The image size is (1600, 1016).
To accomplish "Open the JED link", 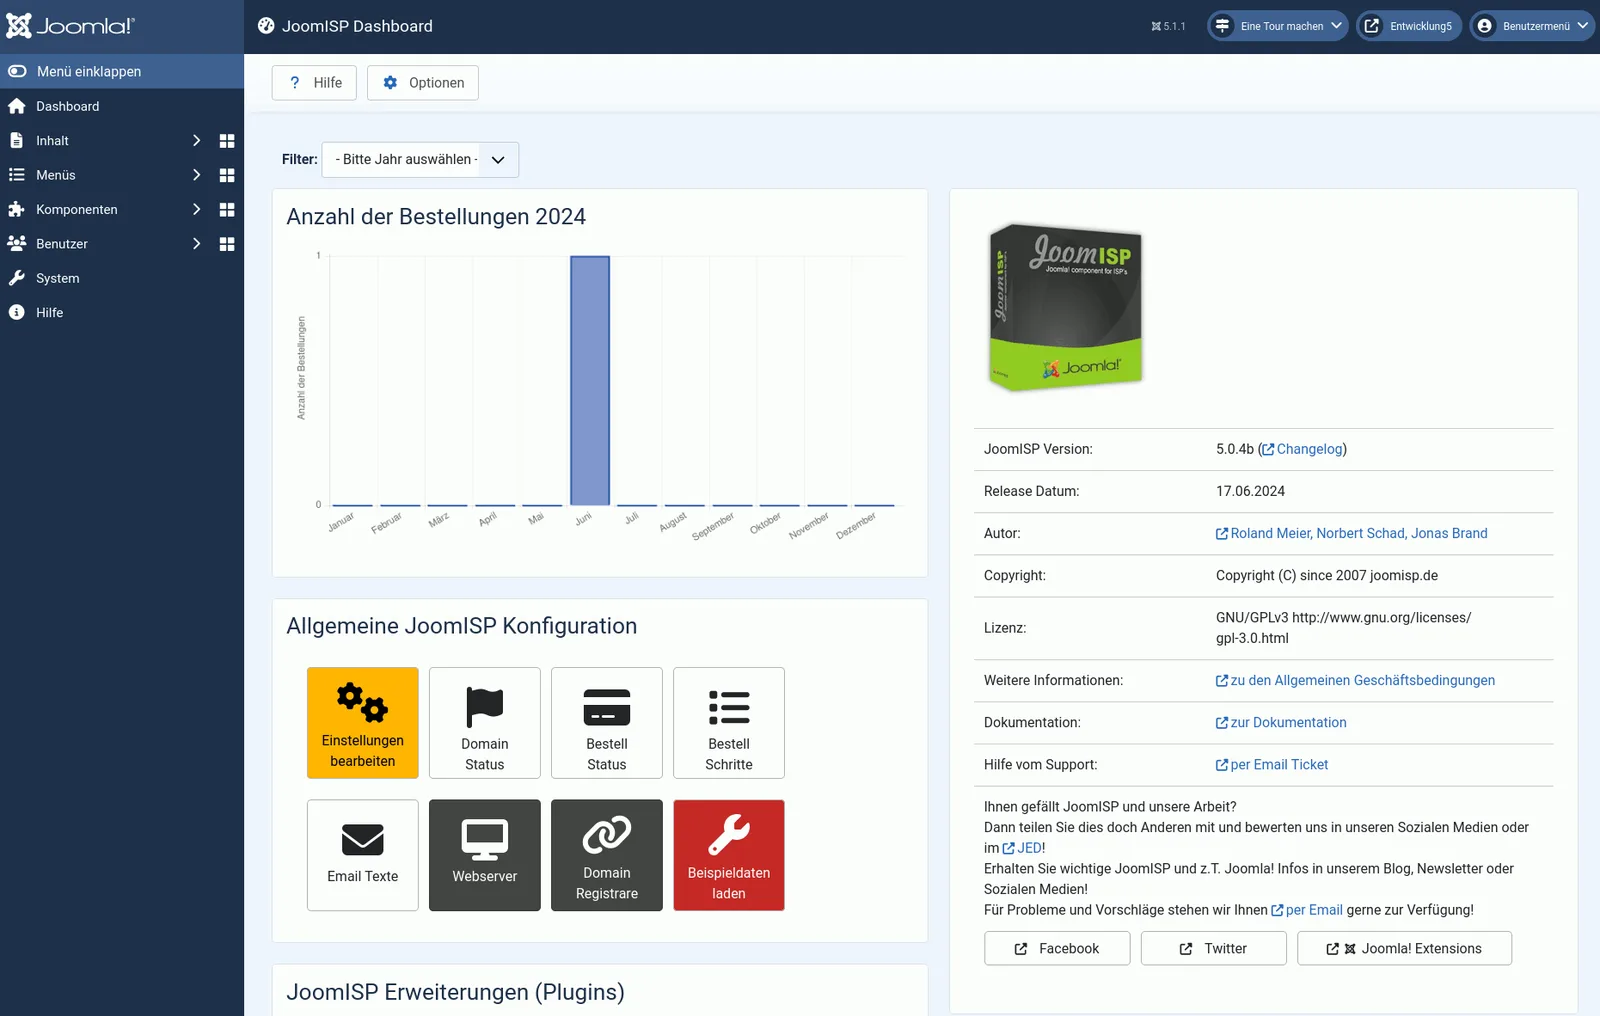I will pyautogui.click(x=1023, y=848).
